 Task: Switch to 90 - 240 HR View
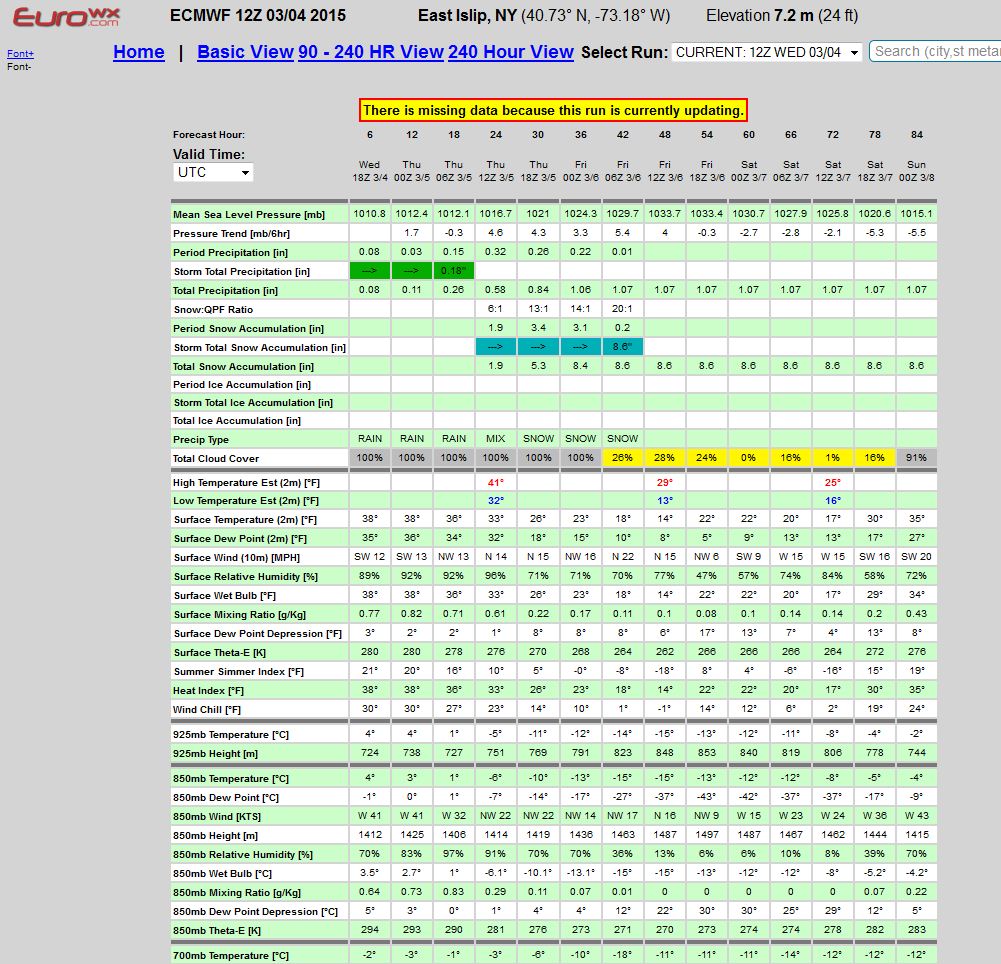click(371, 52)
